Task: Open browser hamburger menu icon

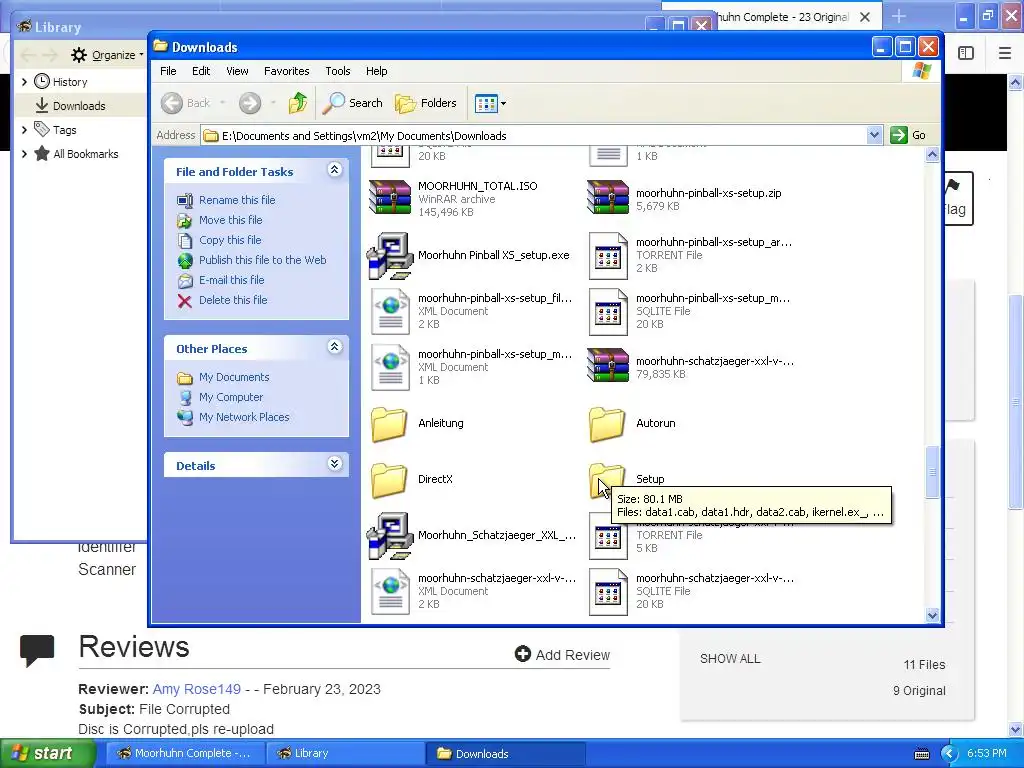Action: click(x=1004, y=53)
